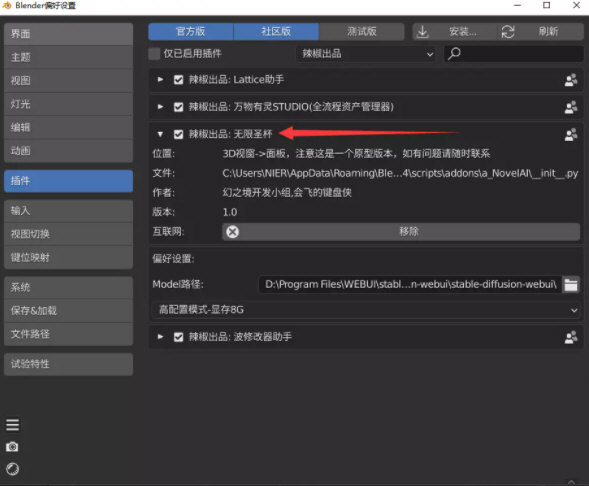The height and width of the screenshot is (486, 589).
Task: Open 保存&加载 preferences section
Action: pos(68,311)
